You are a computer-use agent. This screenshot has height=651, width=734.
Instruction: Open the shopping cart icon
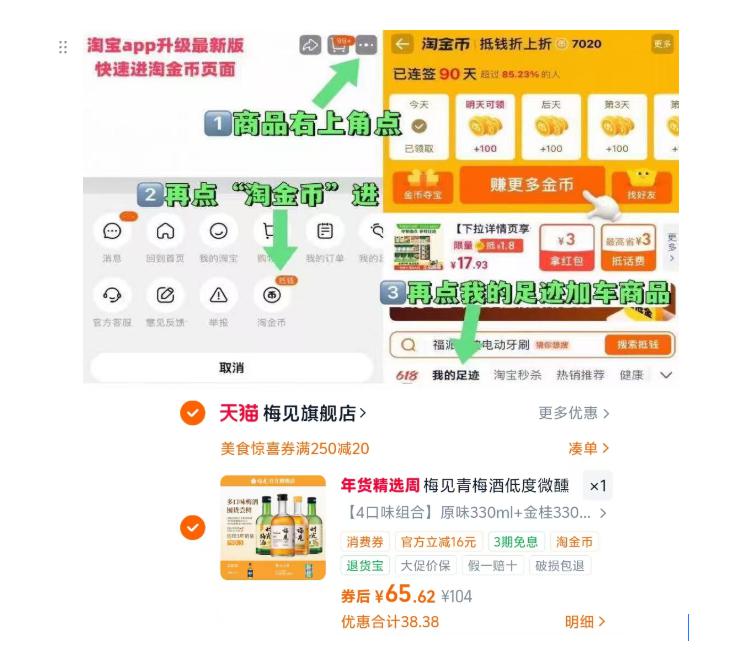click(338, 45)
